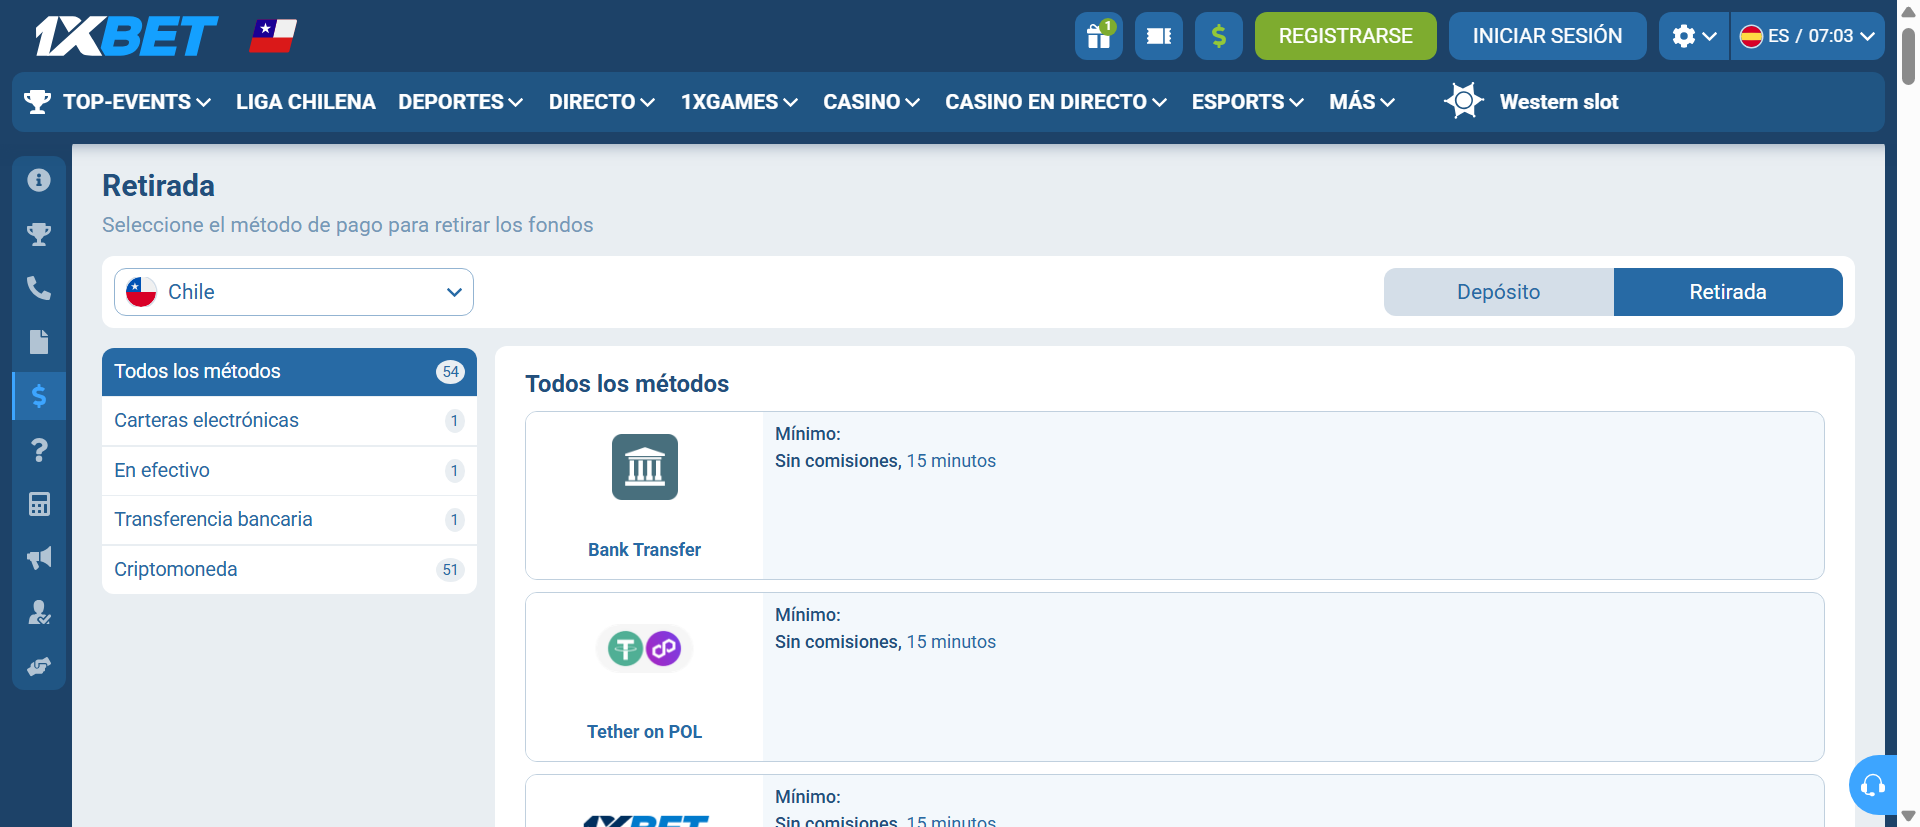1920x827 pixels.
Task: Click the sun icon beside Western slot
Action: [x=1464, y=101]
